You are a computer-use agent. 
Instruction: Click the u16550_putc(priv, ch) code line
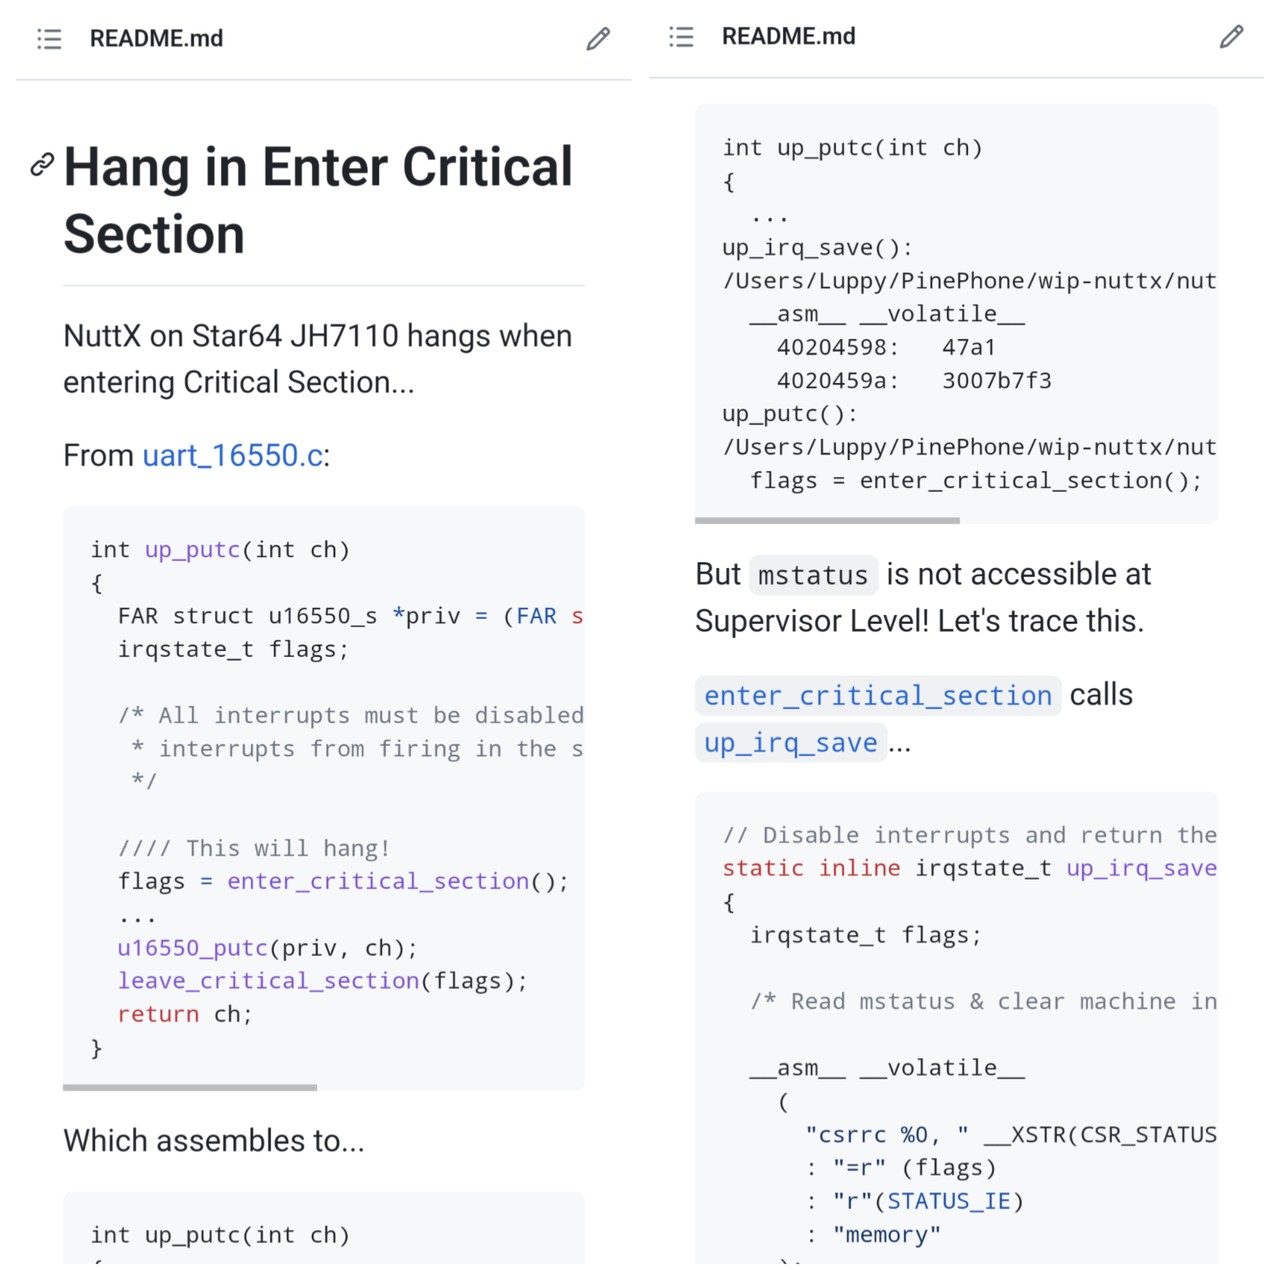(267, 948)
